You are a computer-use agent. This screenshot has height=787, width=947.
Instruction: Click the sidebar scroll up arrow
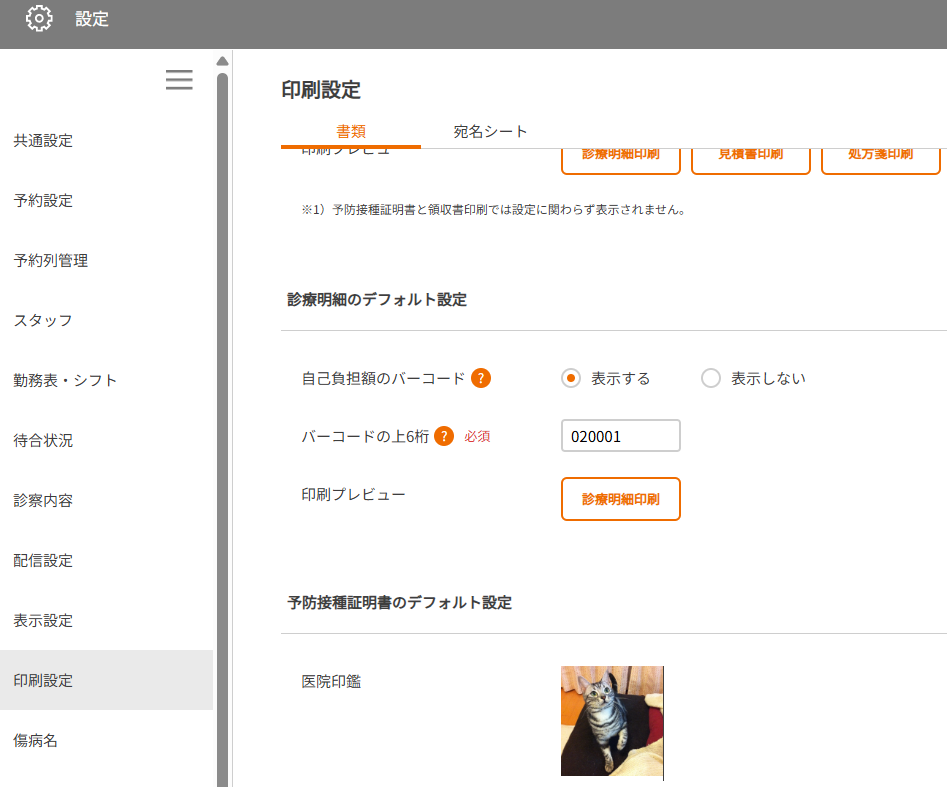tap(222, 61)
